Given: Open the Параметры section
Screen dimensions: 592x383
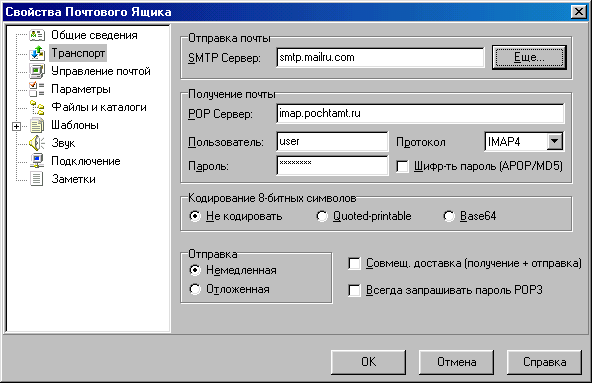Looking at the screenshot, I should (x=81, y=89).
